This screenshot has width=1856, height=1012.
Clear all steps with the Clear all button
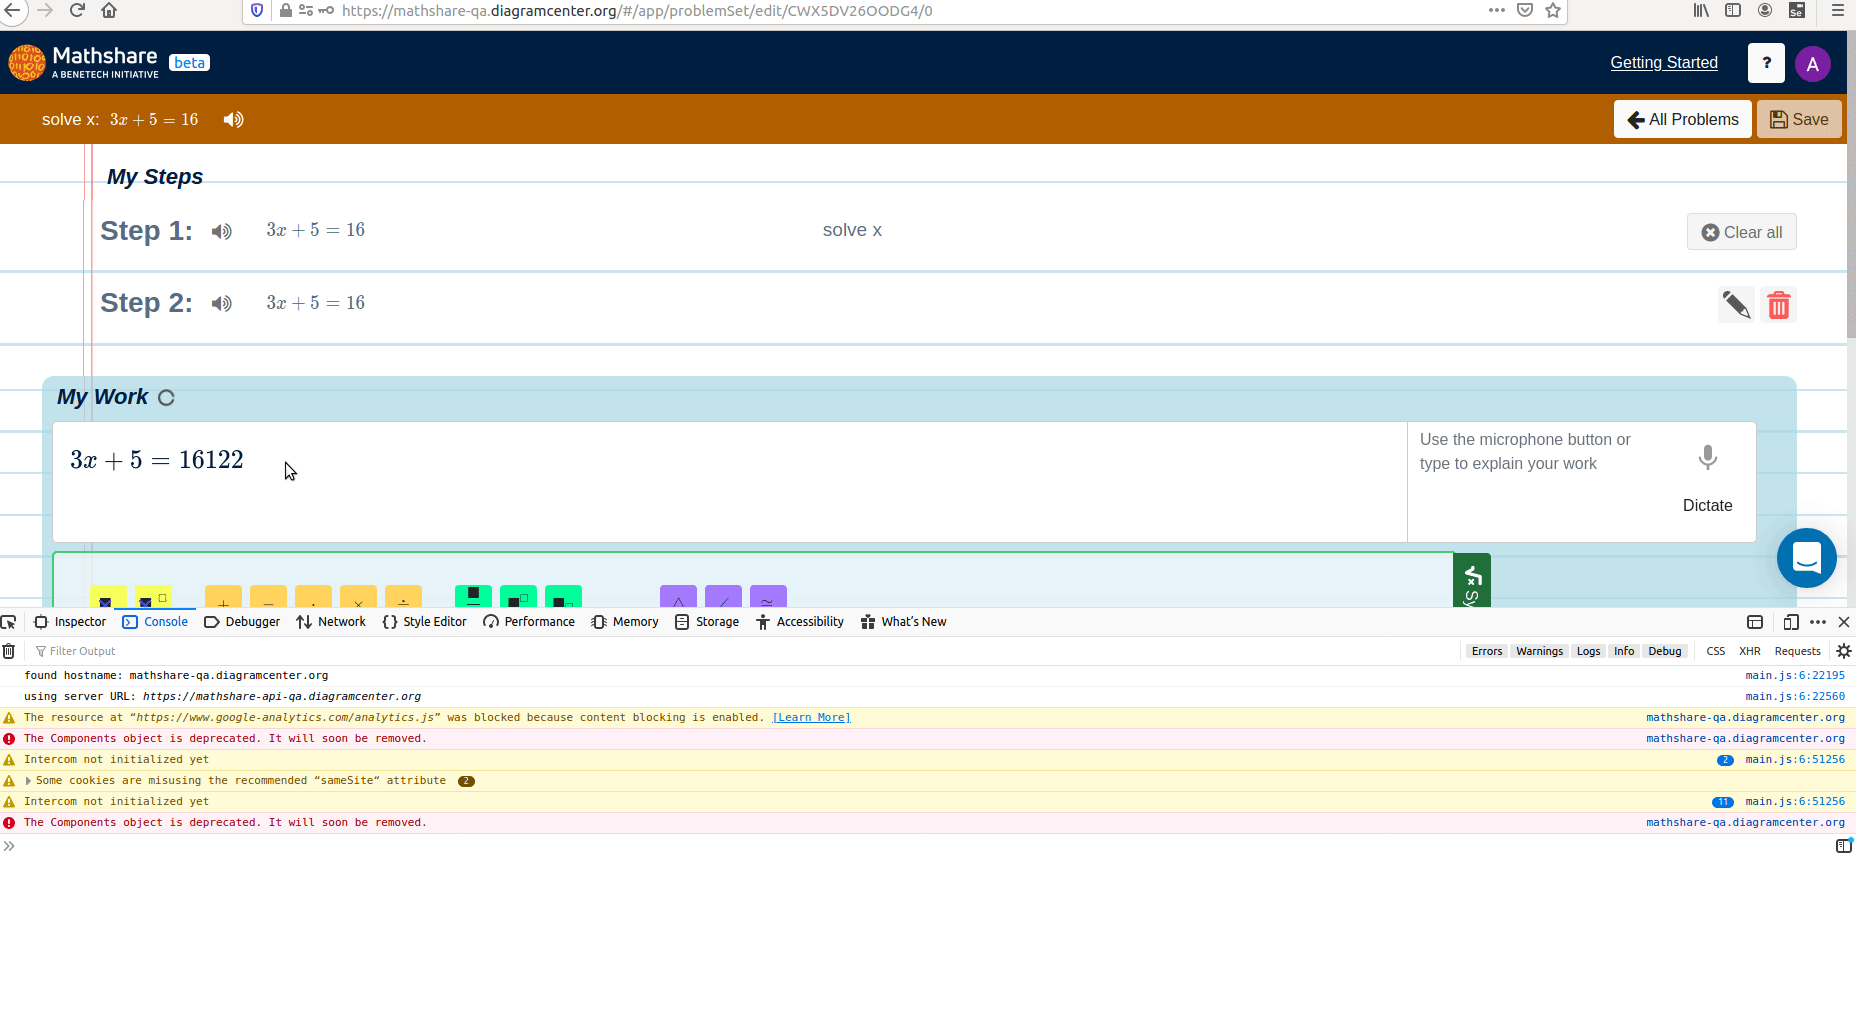(x=1741, y=231)
